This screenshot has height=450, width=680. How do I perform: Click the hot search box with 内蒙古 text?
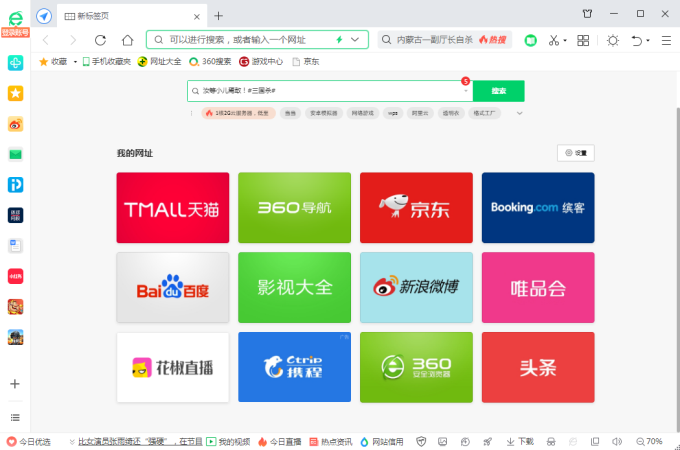(x=445, y=40)
